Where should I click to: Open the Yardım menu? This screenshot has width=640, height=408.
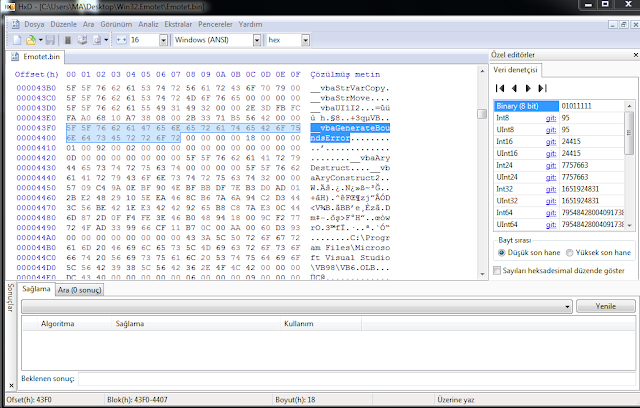250,24
